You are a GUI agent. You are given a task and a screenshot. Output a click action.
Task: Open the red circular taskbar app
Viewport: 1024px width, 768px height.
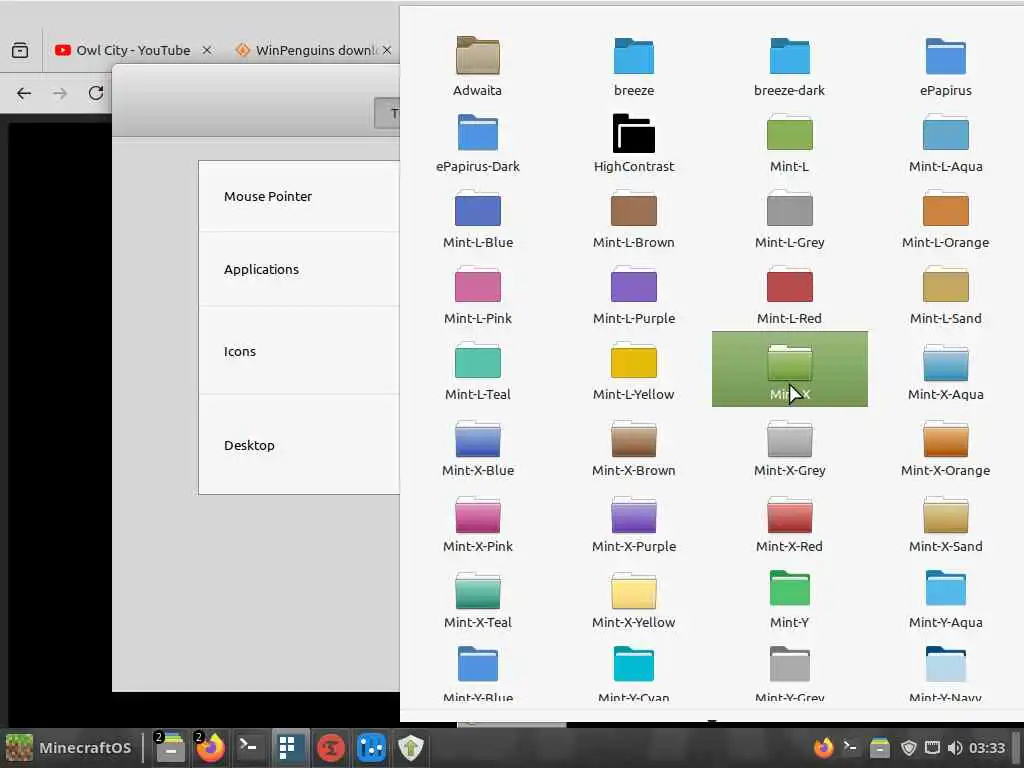(330, 748)
